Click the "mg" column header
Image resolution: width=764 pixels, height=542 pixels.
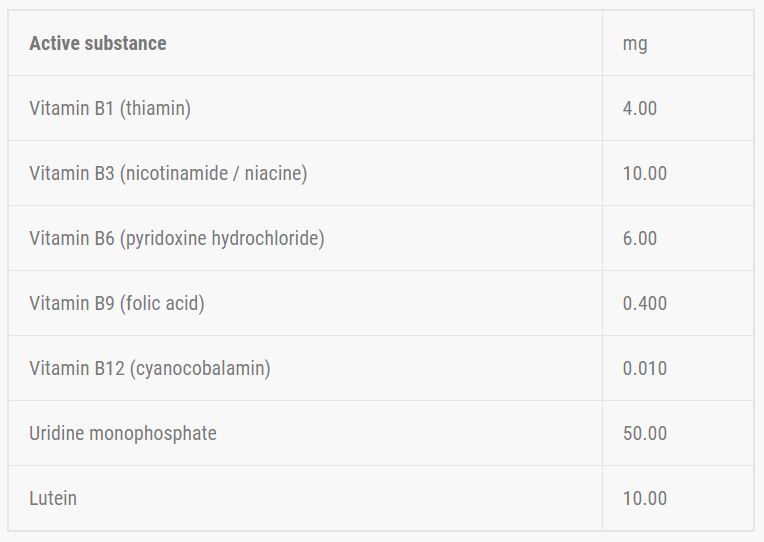[635, 43]
